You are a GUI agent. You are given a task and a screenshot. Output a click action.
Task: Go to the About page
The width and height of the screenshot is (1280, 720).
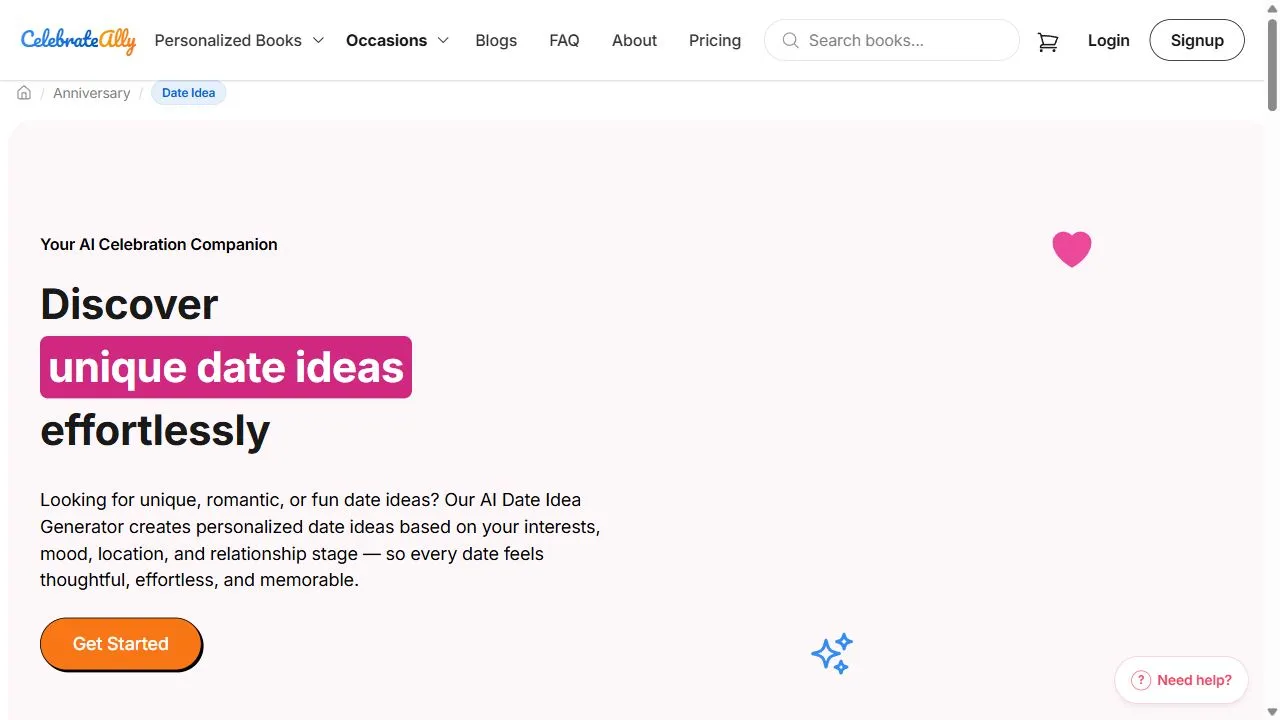(634, 41)
